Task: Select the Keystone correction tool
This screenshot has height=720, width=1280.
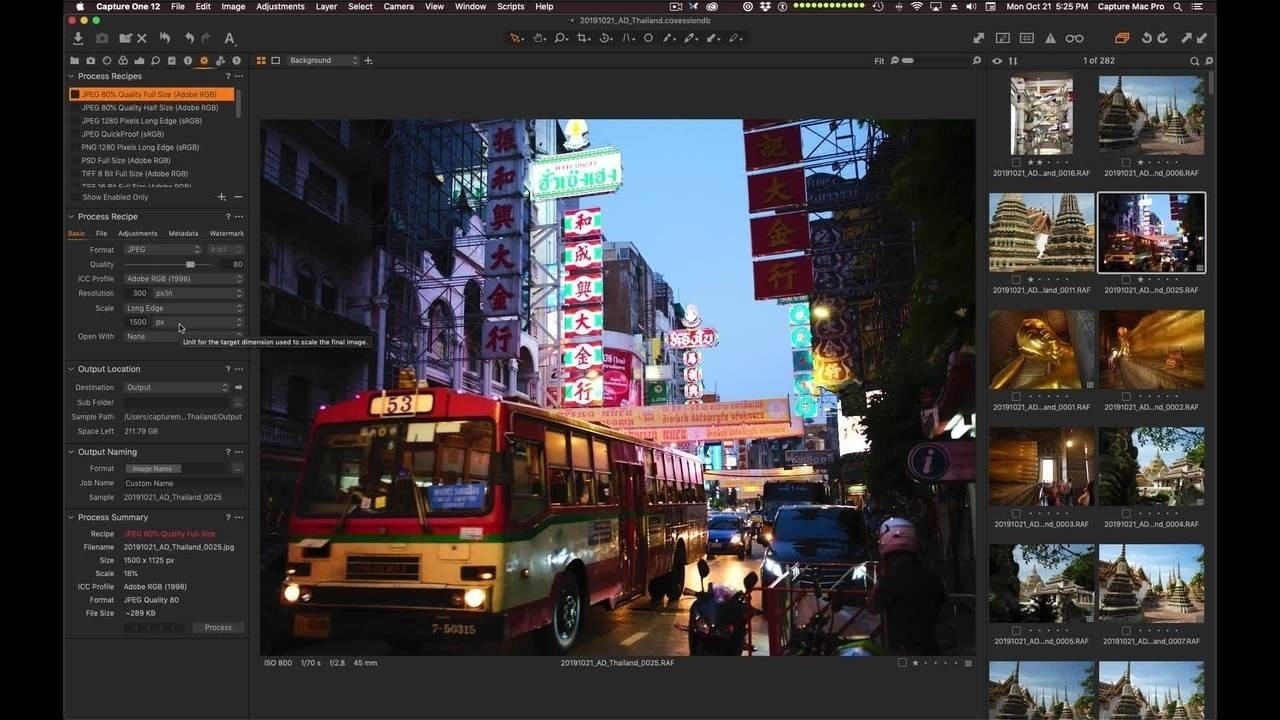Action: coord(628,38)
